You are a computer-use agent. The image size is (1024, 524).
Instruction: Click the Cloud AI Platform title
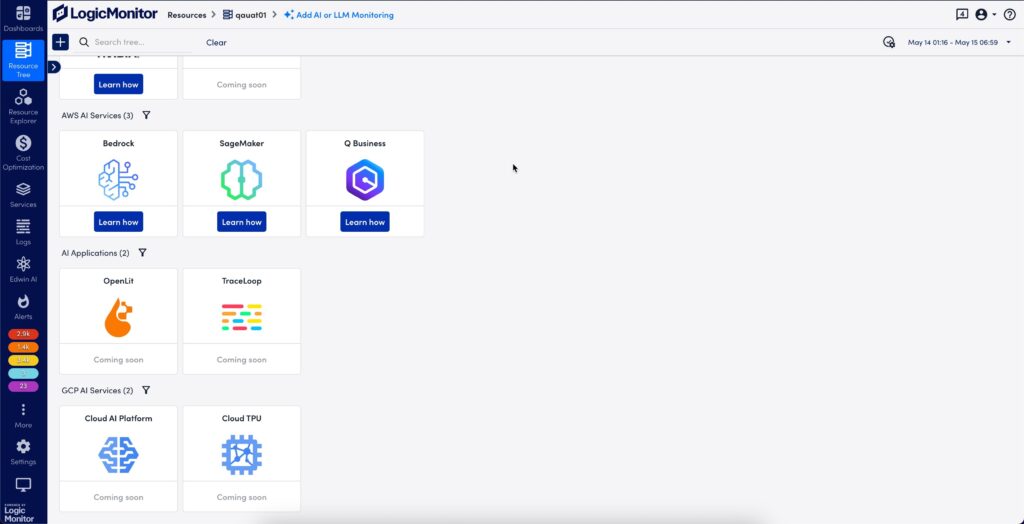coord(118,418)
